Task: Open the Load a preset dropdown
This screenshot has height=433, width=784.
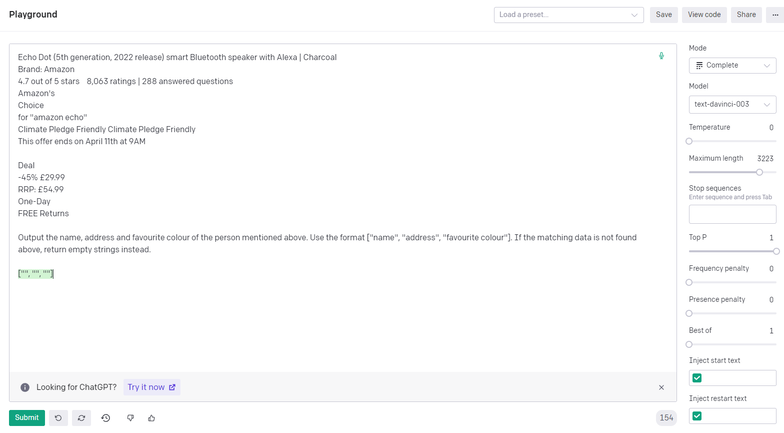Action: 568,15
